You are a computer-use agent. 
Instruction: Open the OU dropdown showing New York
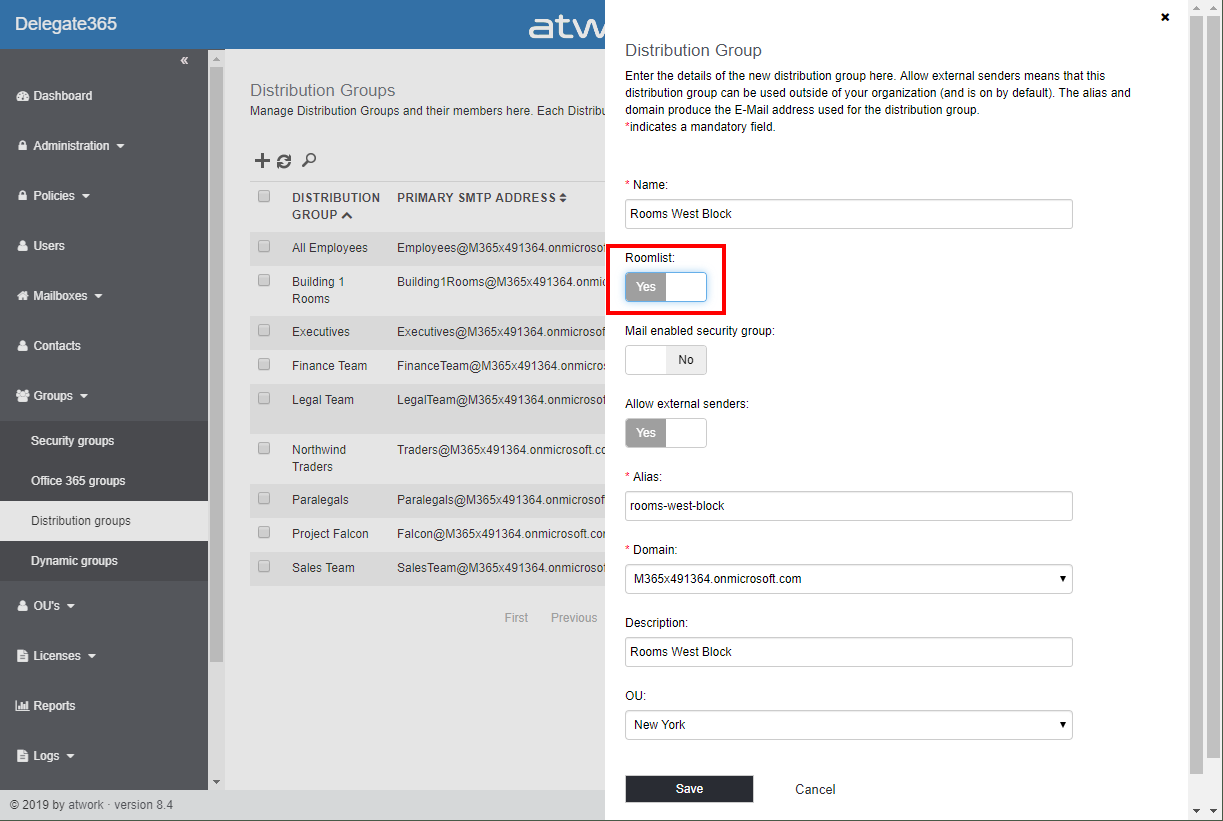point(849,725)
